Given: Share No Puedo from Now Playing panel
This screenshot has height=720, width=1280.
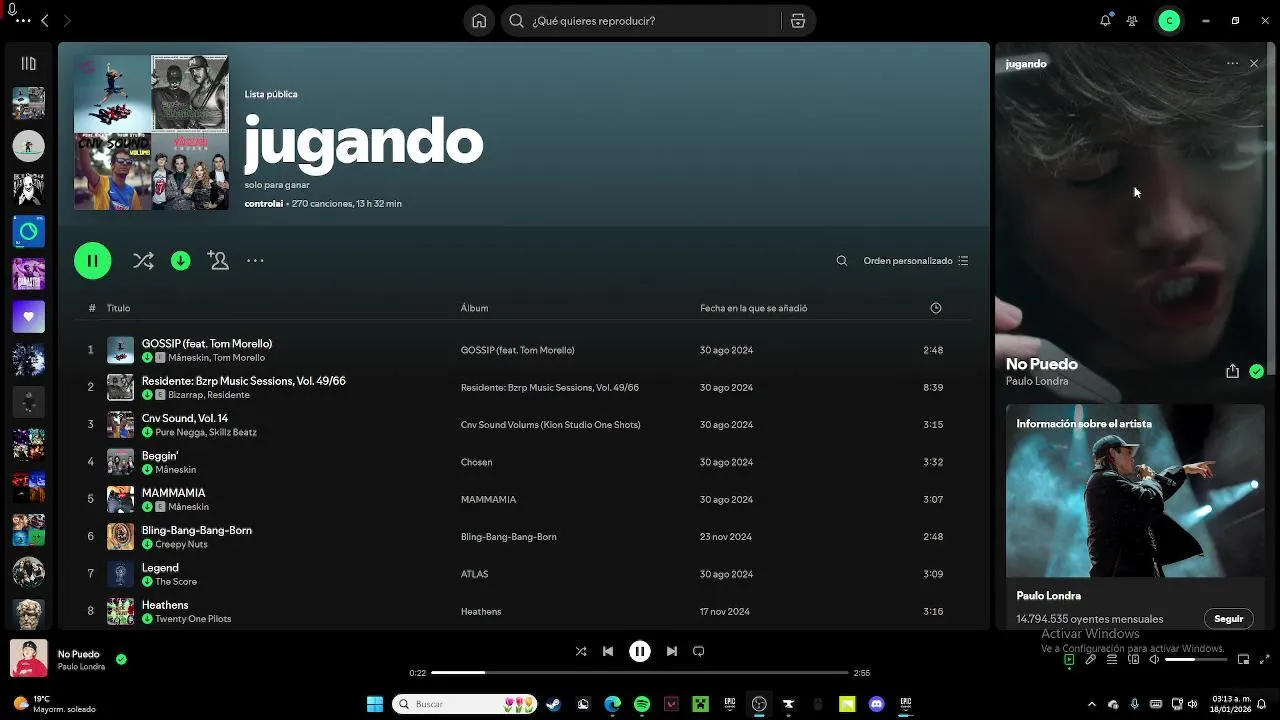Looking at the screenshot, I should pyautogui.click(x=1232, y=371).
